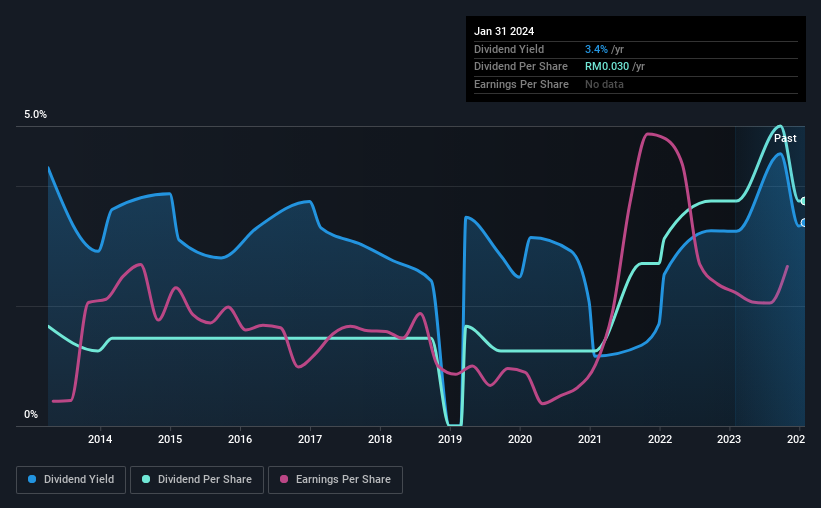Click the Past region label

pyautogui.click(x=785, y=138)
